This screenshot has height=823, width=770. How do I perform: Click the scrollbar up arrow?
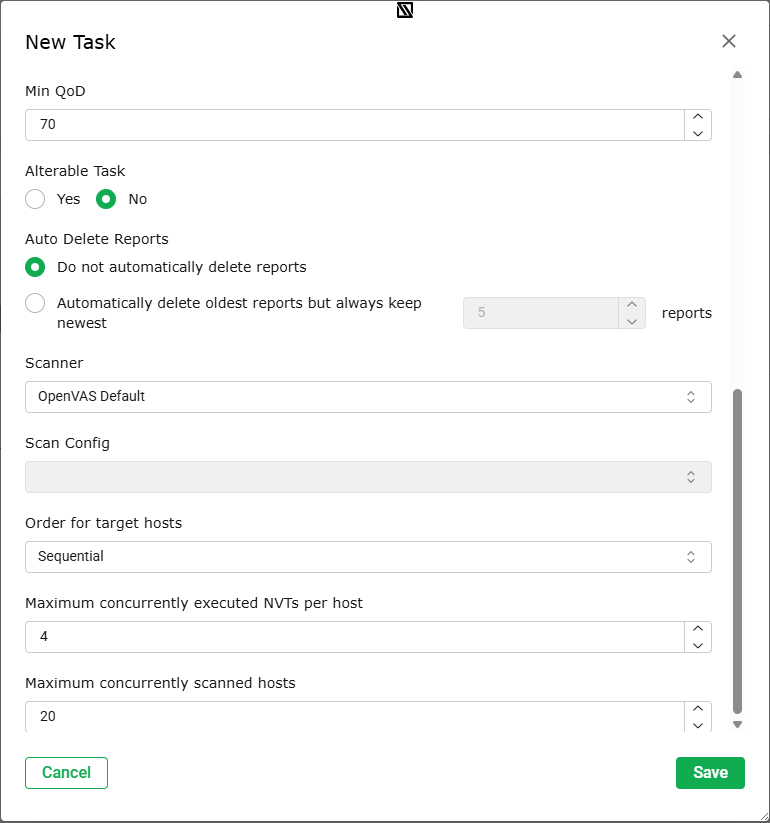click(737, 75)
